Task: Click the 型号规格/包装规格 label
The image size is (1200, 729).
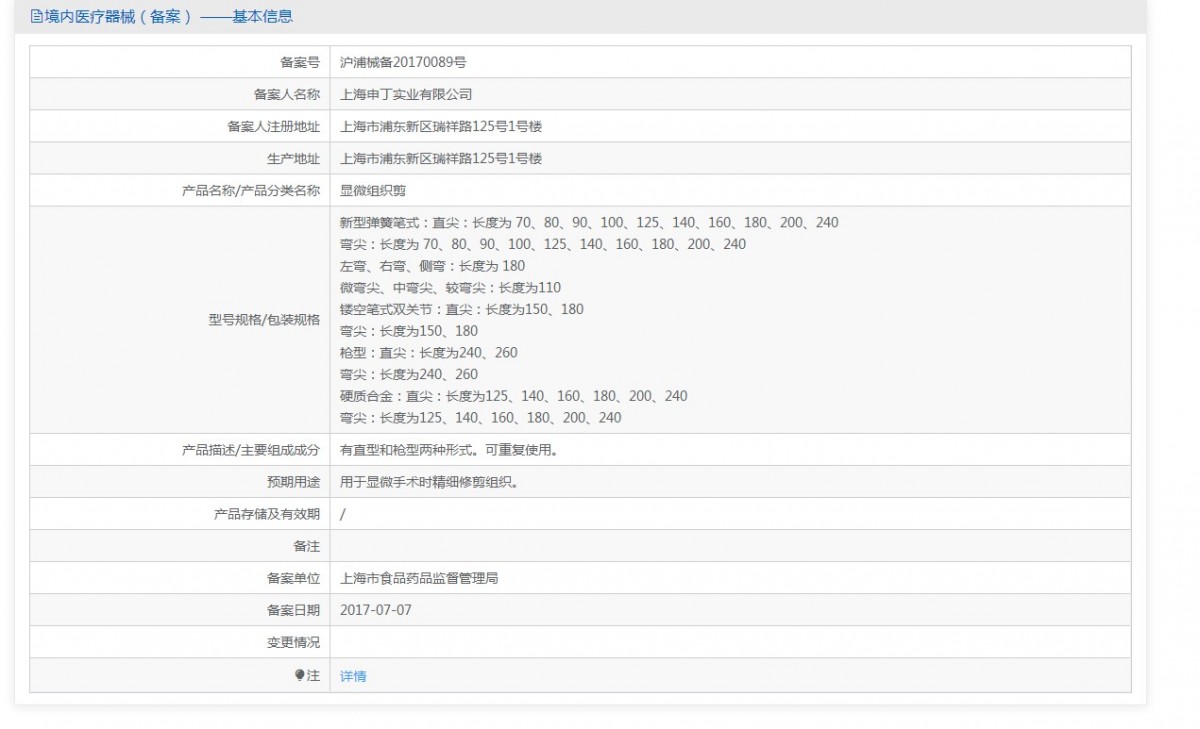Action: (x=264, y=320)
